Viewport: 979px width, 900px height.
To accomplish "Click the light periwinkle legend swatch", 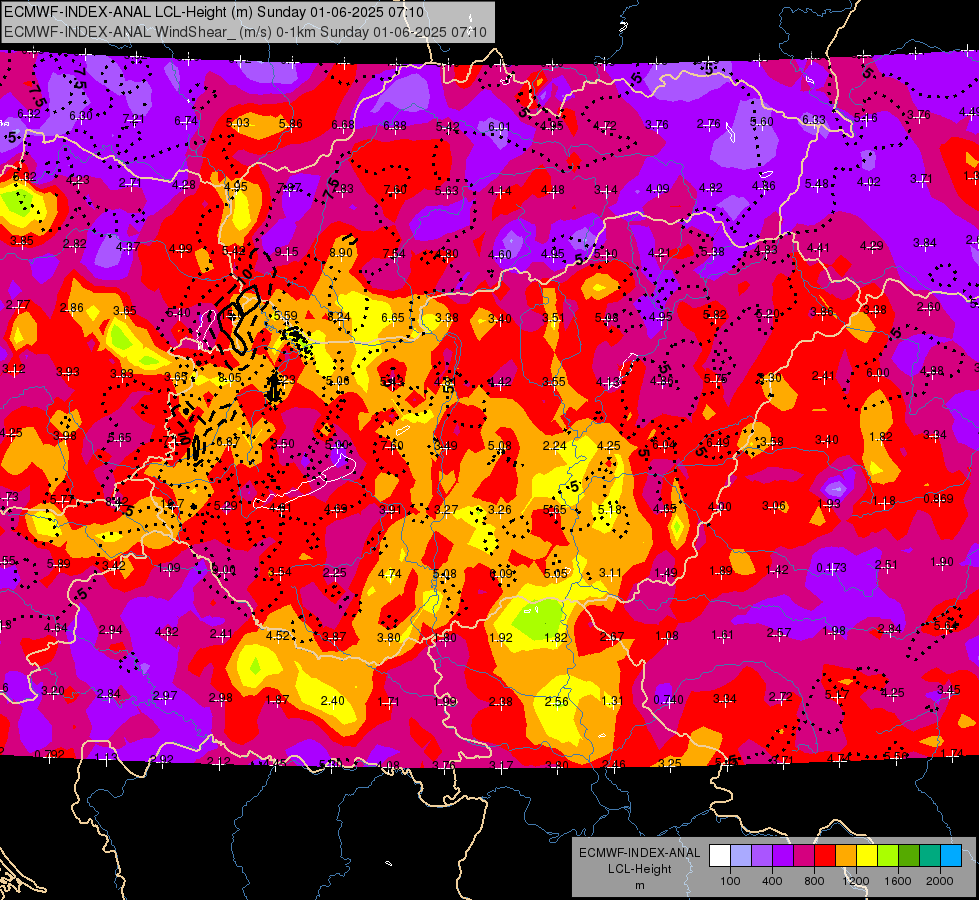I will (740, 855).
